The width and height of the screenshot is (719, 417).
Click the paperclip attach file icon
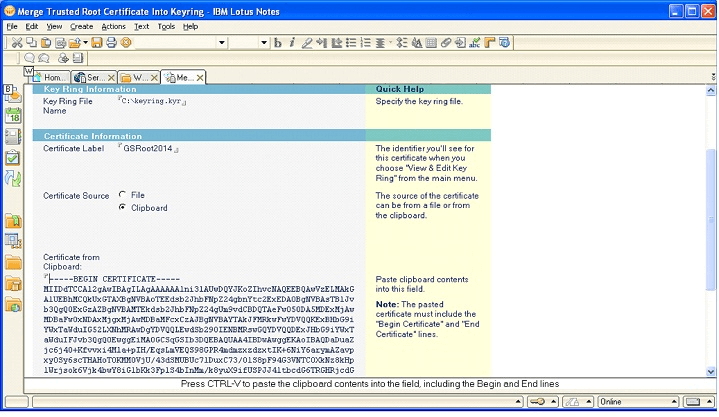[446, 43]
